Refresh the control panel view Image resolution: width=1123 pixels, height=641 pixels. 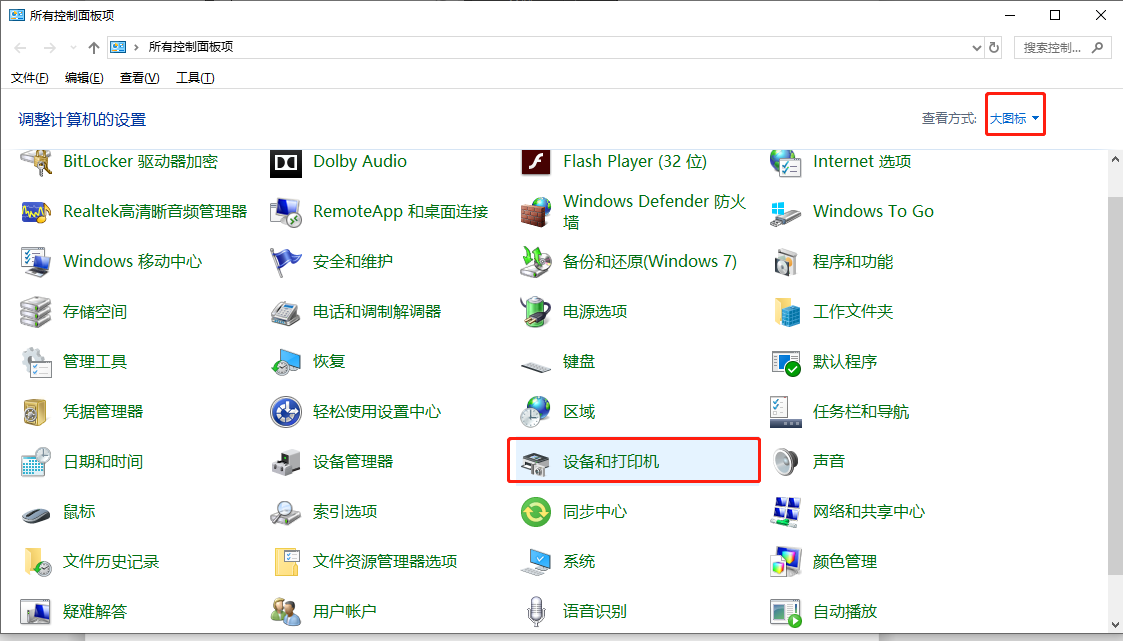994,48
